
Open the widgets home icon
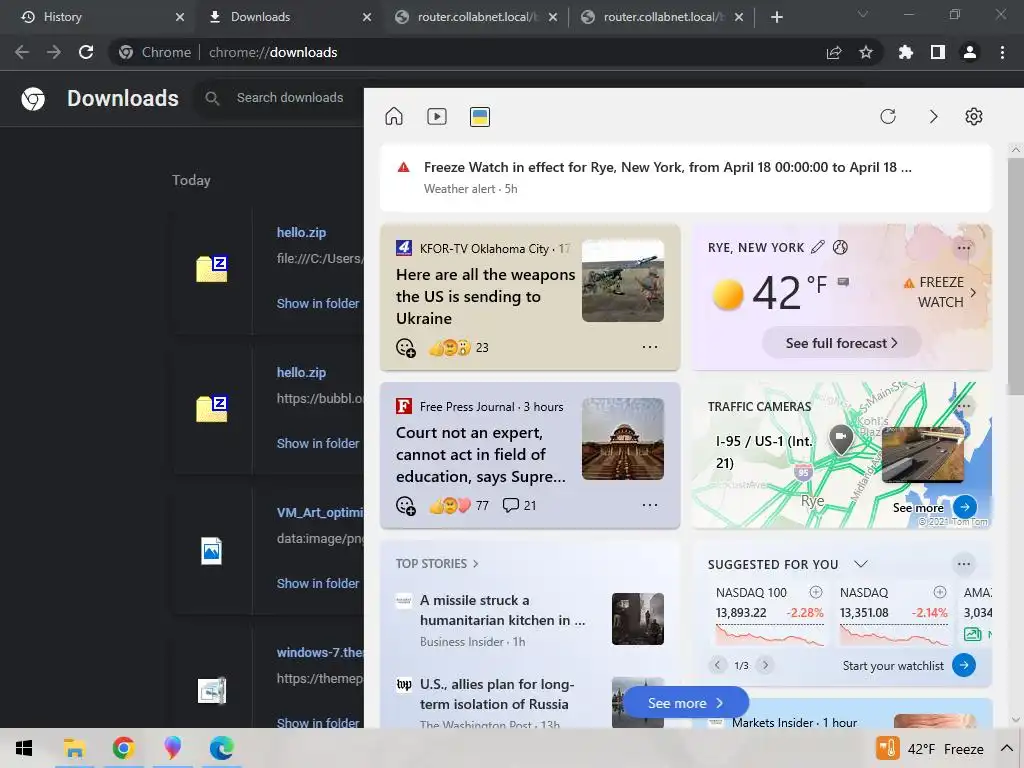click(x=394, y=116)
